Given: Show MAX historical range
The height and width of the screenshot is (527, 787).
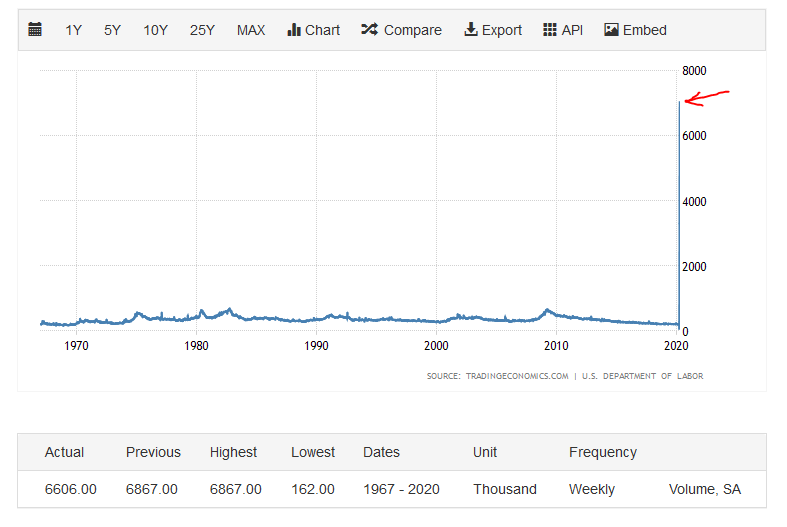Looking at the screenshot, I should click(x=251, y=30).
